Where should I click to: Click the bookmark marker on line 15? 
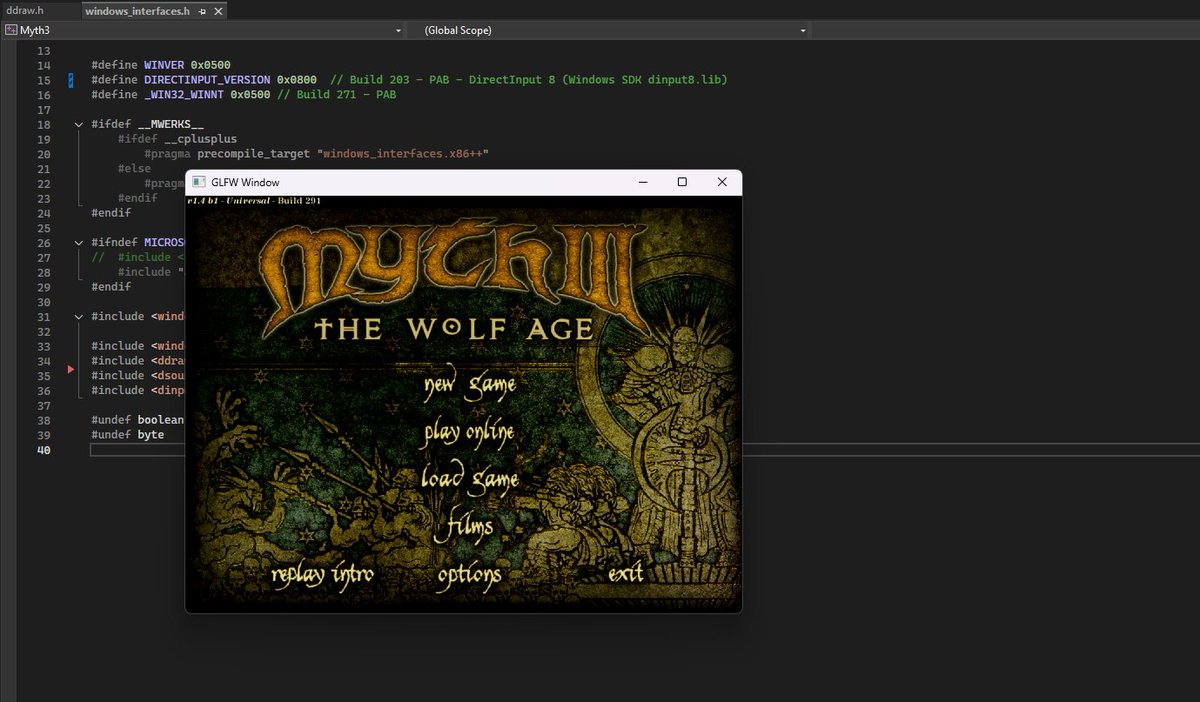pos(71,80)
